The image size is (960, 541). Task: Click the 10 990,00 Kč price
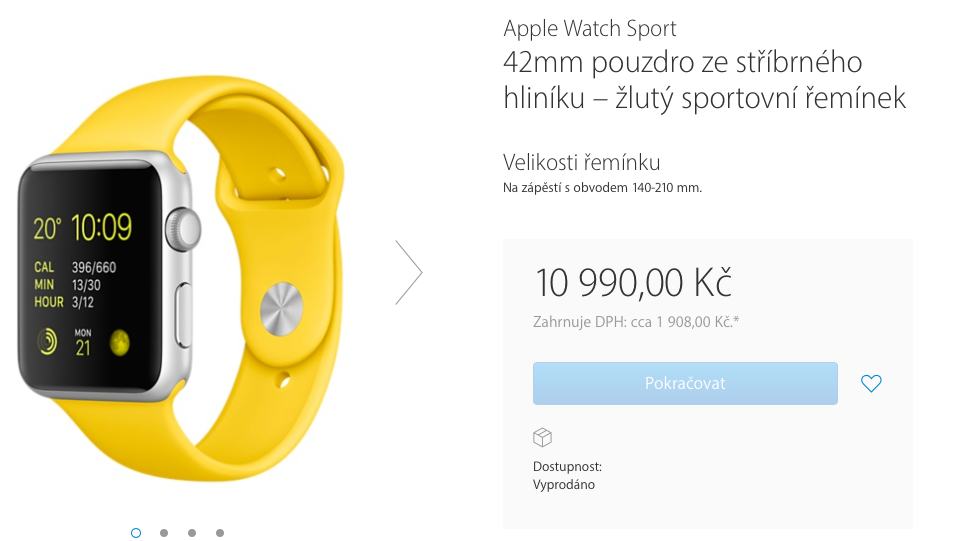[x=634, y=283]
